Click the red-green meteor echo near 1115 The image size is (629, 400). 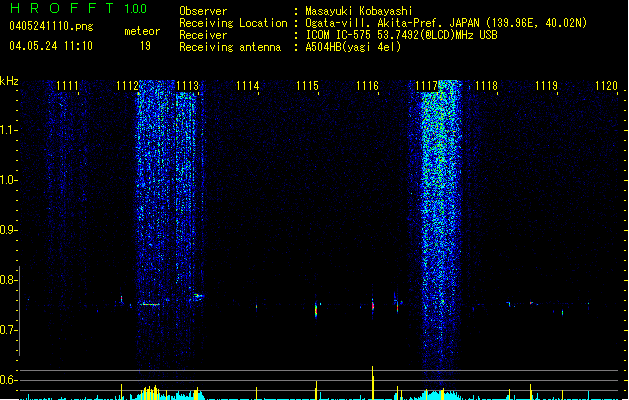[x=316, y=310]
